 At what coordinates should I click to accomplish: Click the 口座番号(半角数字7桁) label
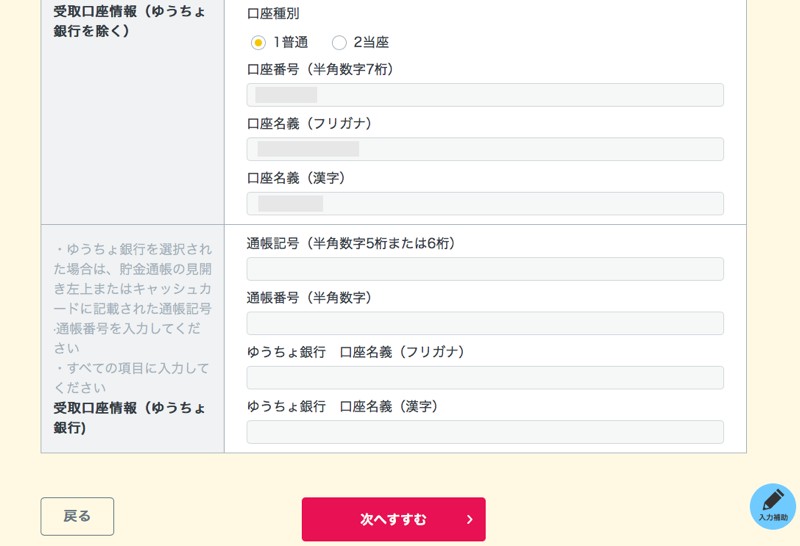click(x=321, y=69)
